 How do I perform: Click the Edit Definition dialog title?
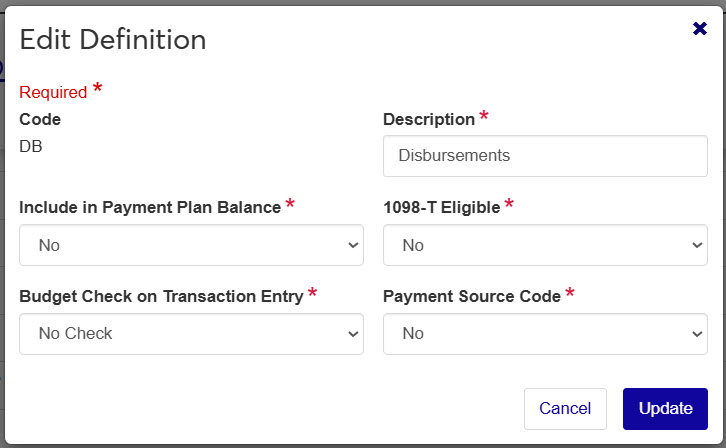[113, 40]
